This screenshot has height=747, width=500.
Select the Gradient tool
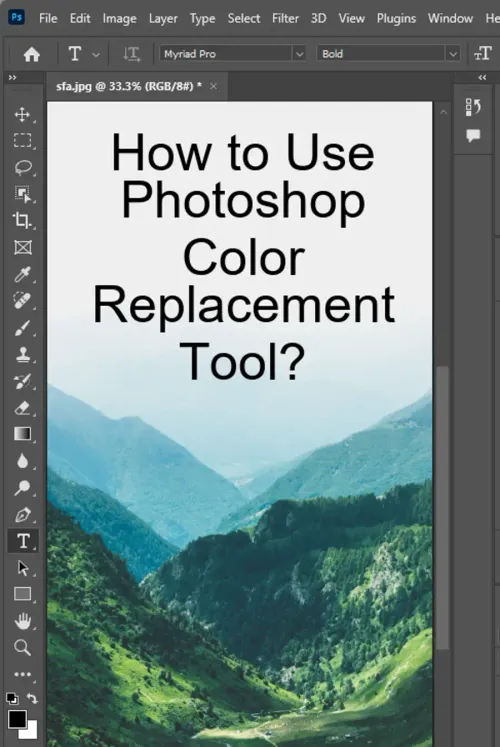click(x=22, y=434)
